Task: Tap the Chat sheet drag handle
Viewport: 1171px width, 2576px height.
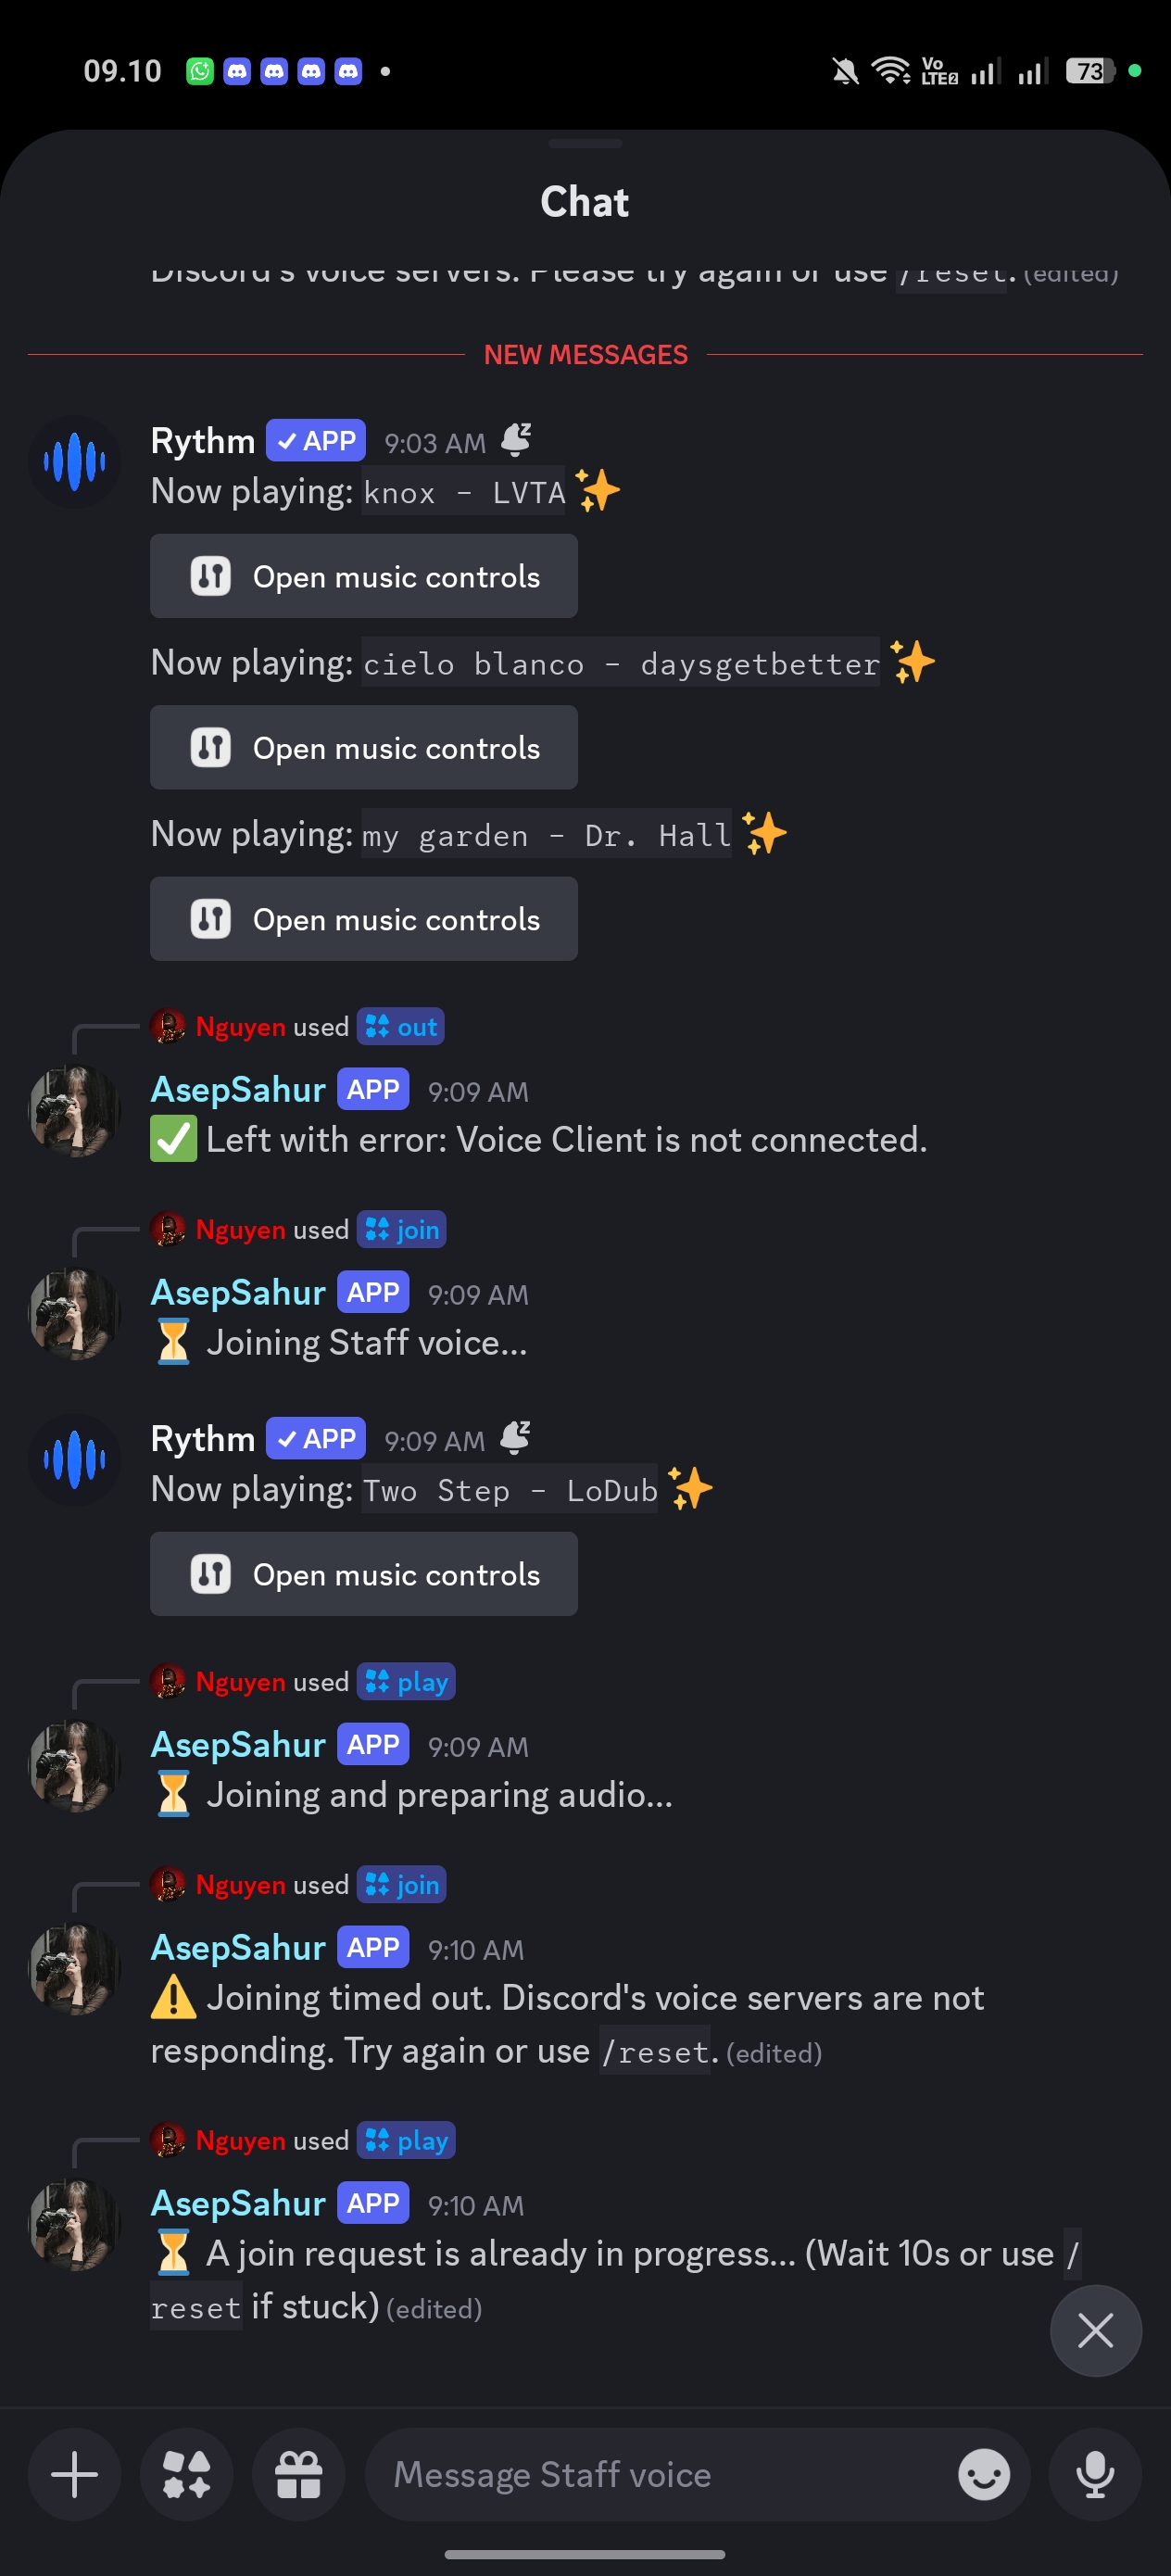Action: (x=585, y=144)
